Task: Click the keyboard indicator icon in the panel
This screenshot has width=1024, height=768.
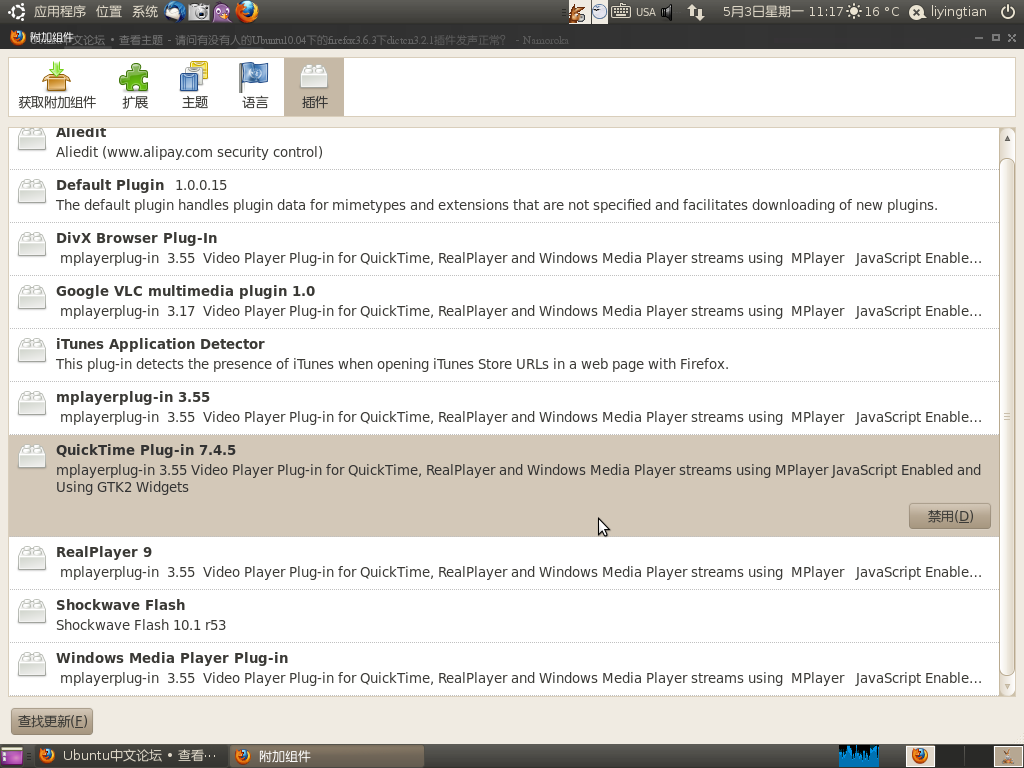Action: (x=620, y=11)
